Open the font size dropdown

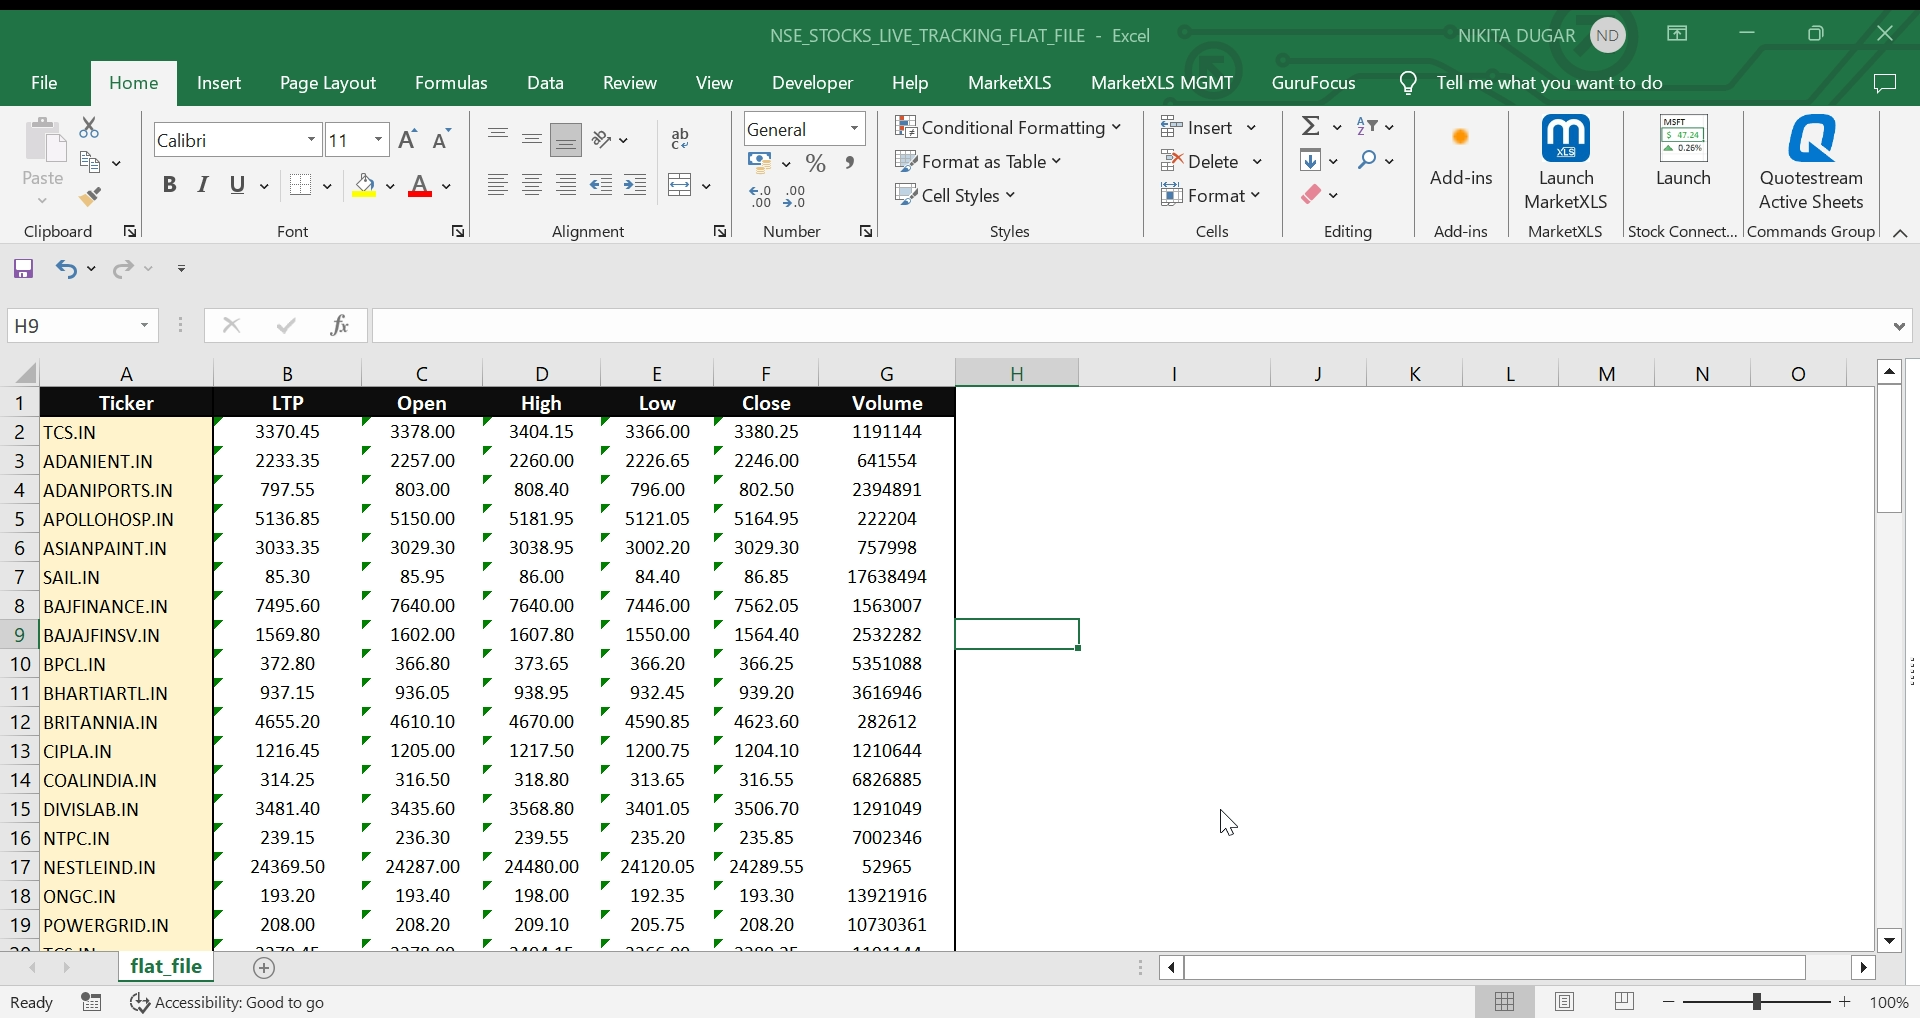tap(379, 140)
